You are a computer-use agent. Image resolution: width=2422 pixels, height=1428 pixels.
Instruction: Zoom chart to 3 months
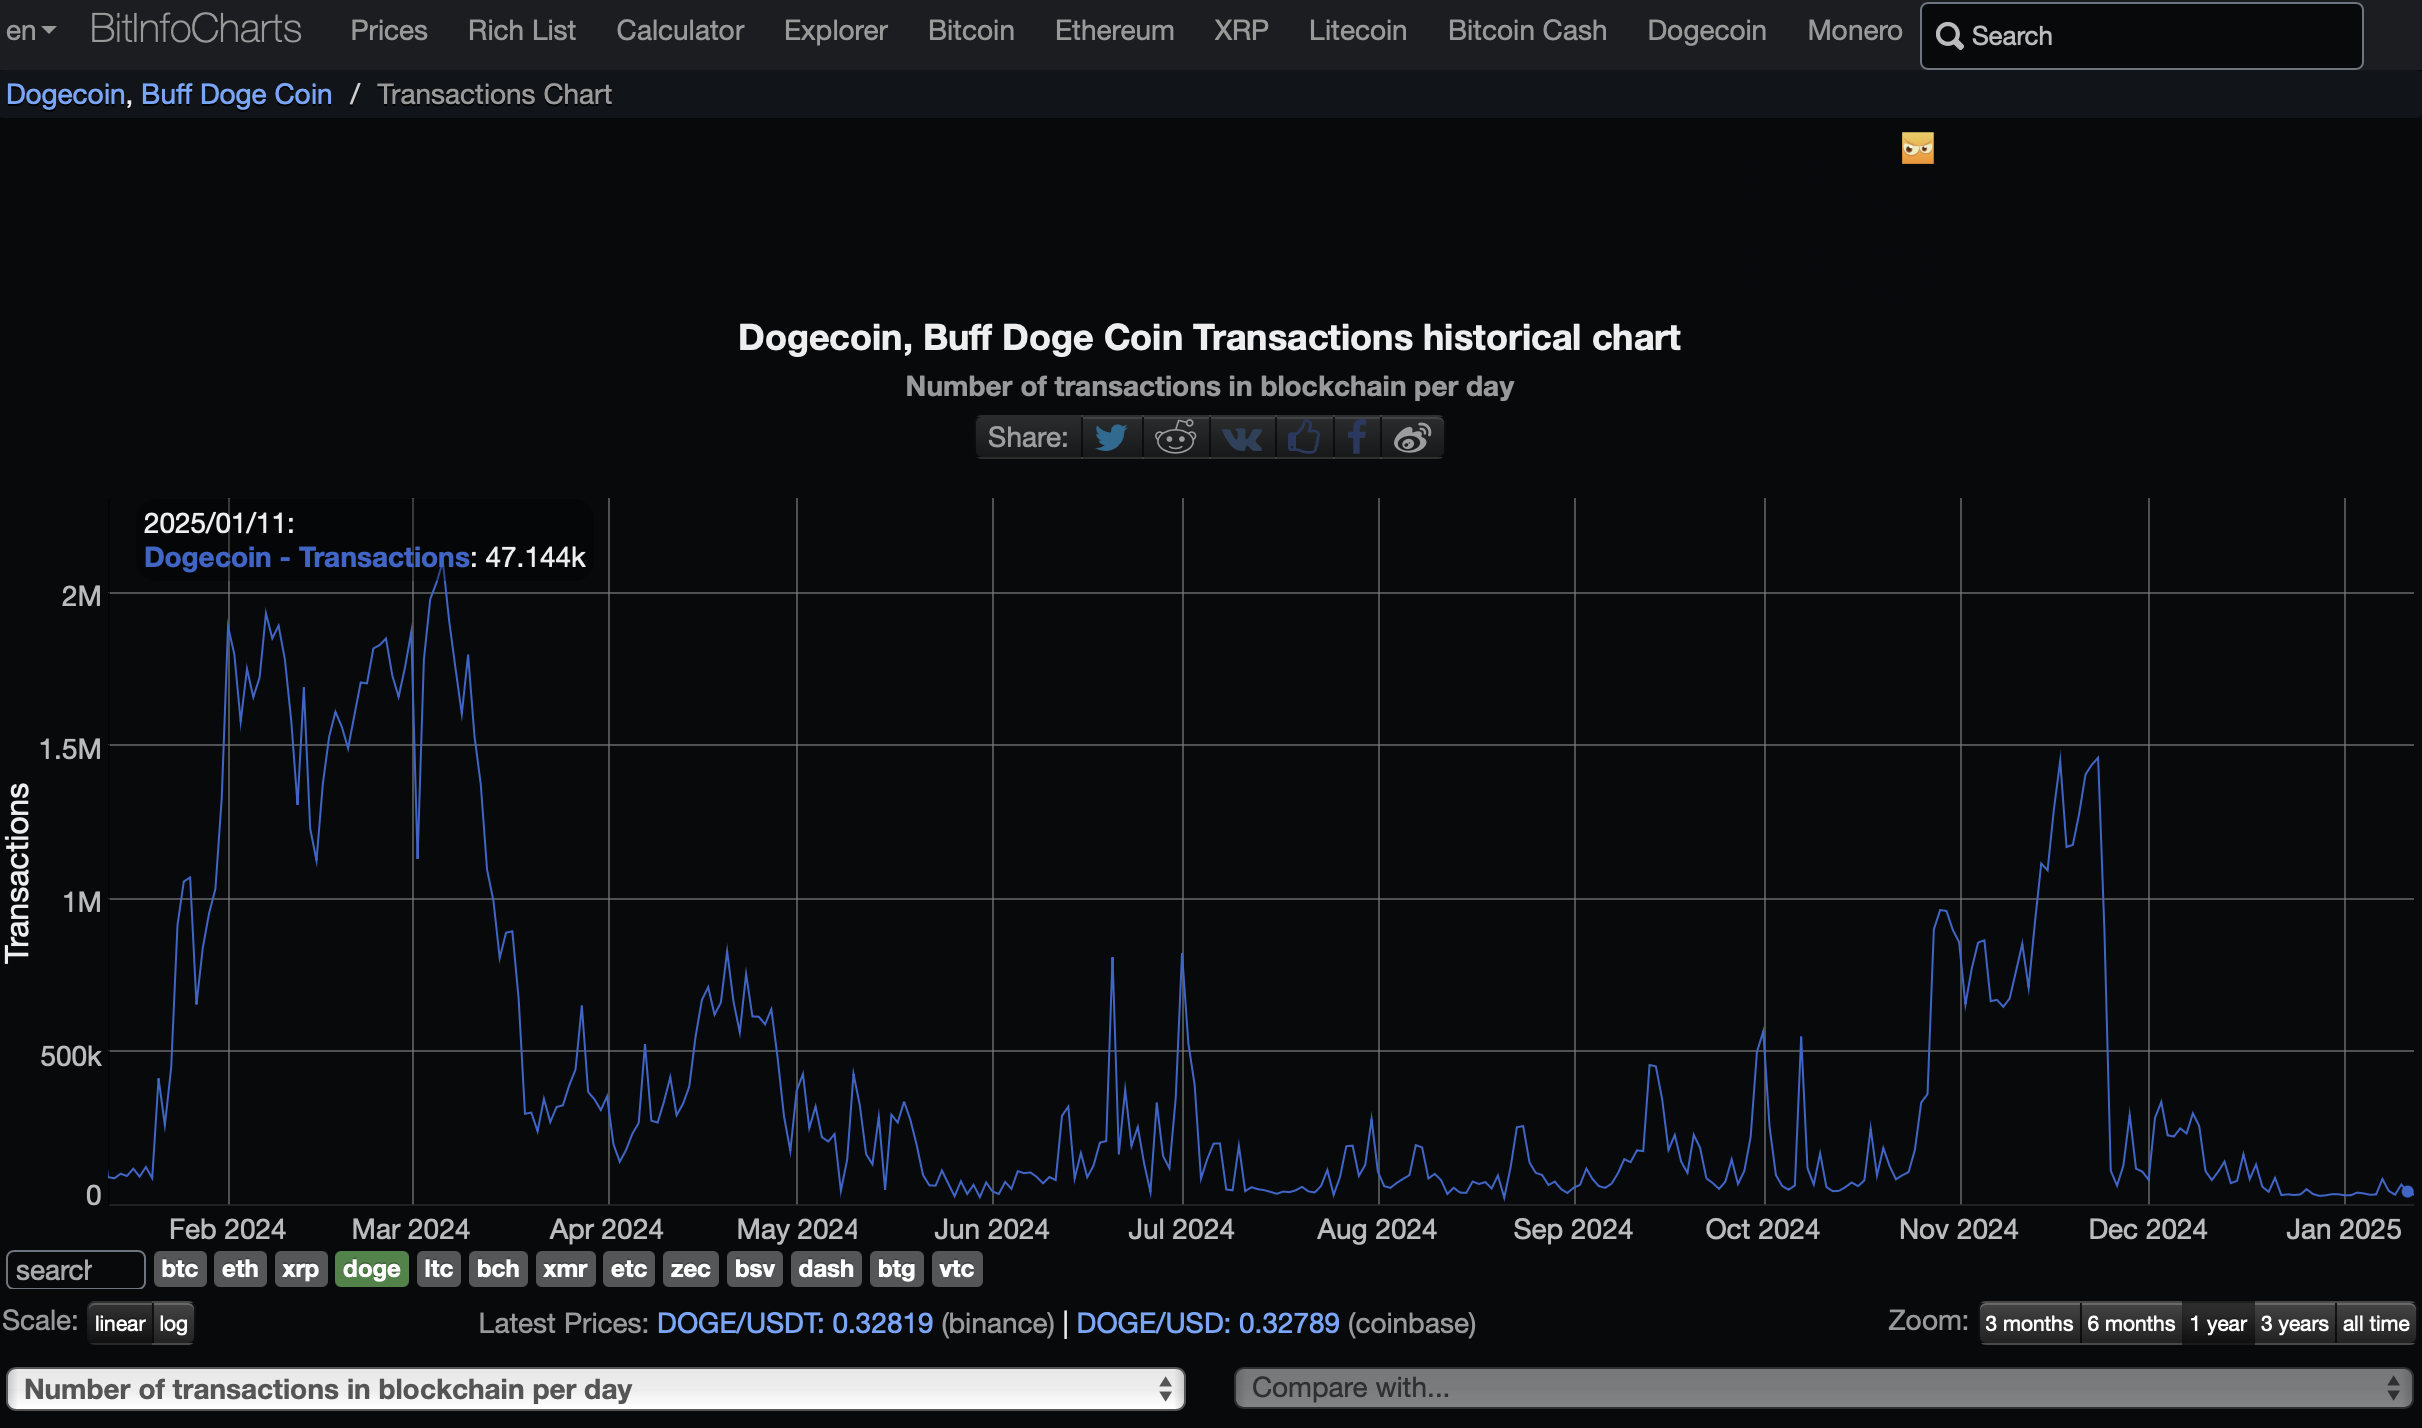click(2028, 1324)
